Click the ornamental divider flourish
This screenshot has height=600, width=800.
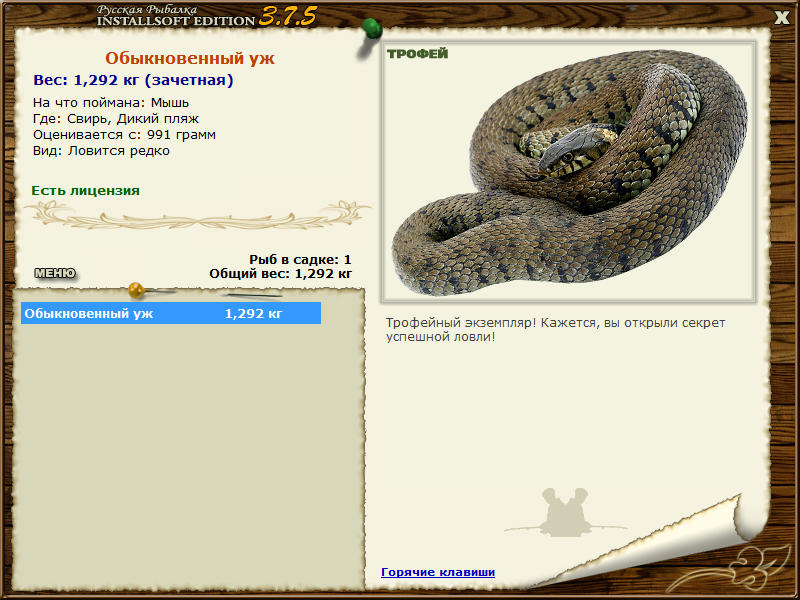point(198,215)
